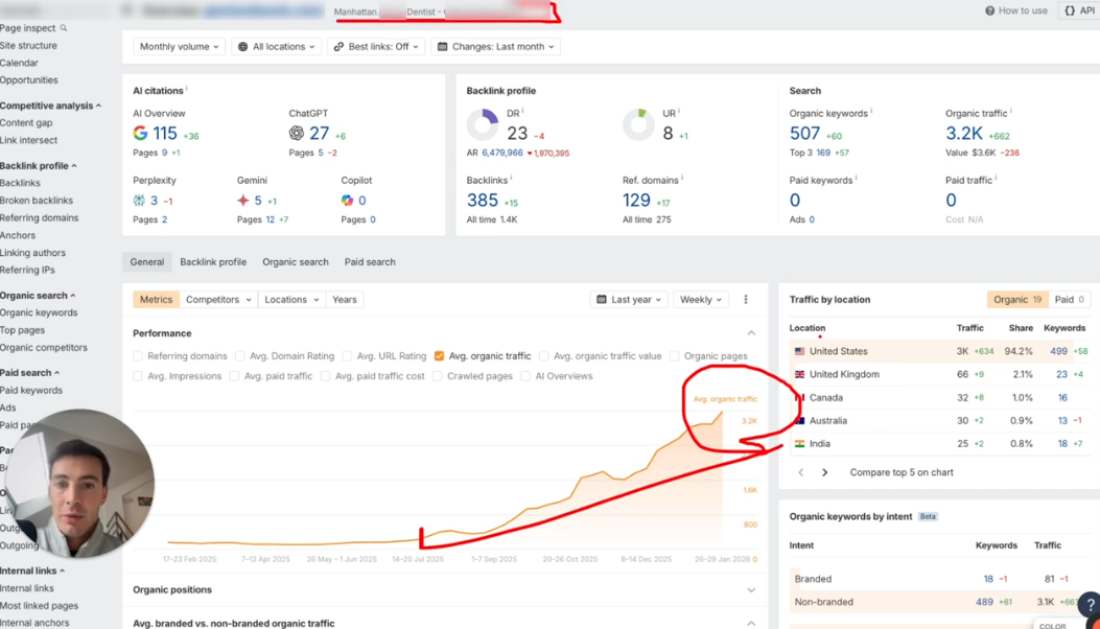Click the API button
This screenshot has height=629, width=1100.
tap(1078, 11)
